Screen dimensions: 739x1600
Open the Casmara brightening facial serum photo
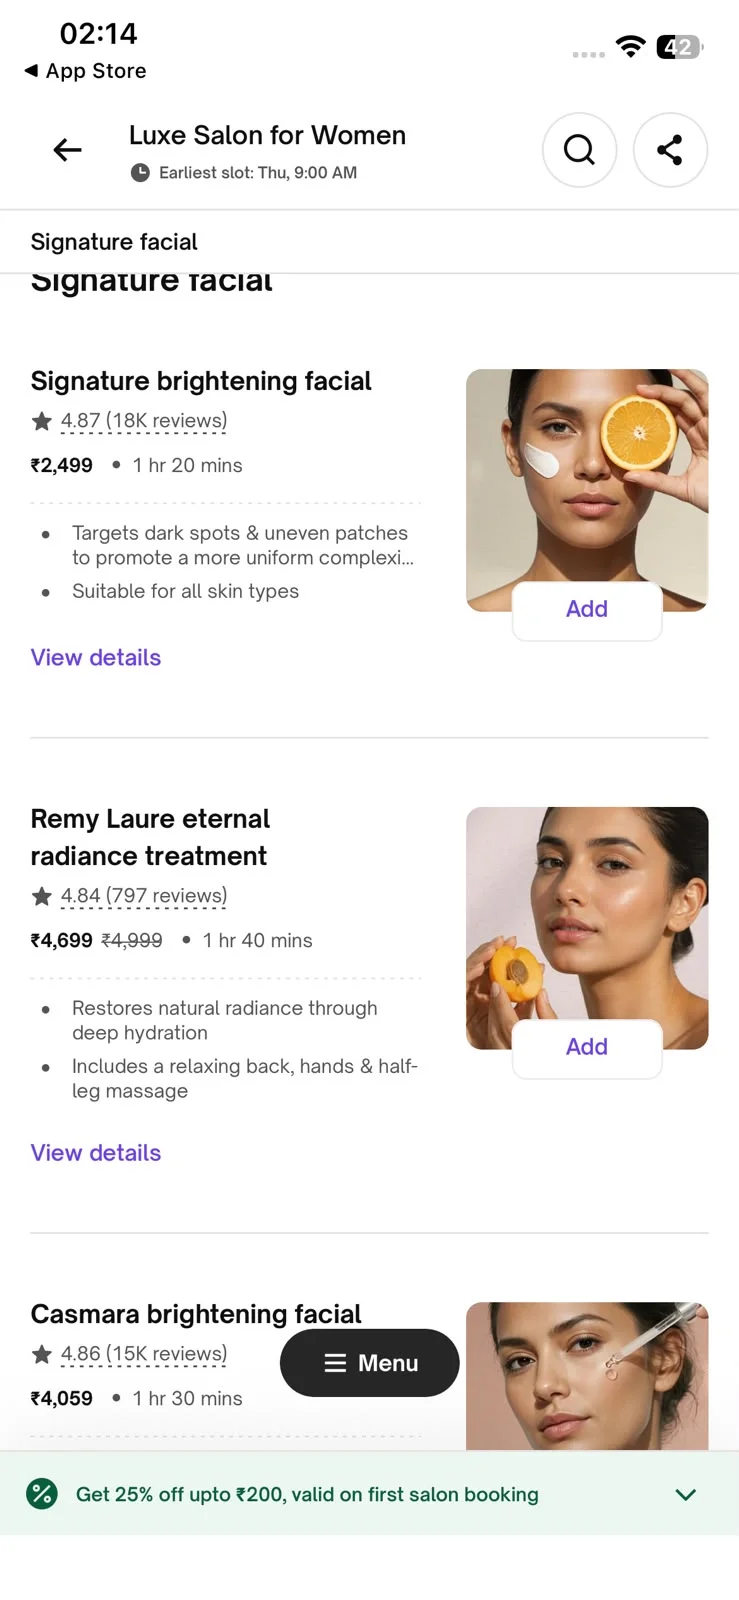[587, 1376]
